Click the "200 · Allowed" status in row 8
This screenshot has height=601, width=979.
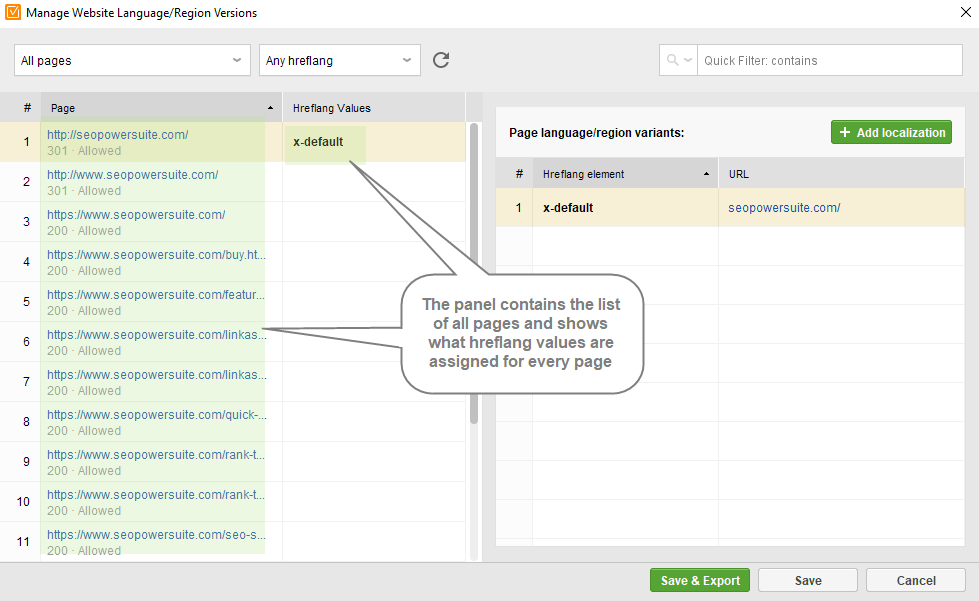point(84,431)
